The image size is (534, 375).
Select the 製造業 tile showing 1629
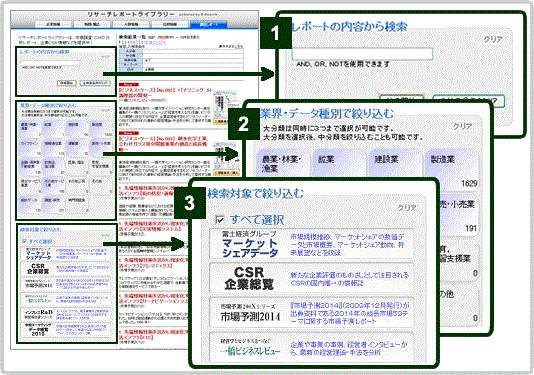452,169
